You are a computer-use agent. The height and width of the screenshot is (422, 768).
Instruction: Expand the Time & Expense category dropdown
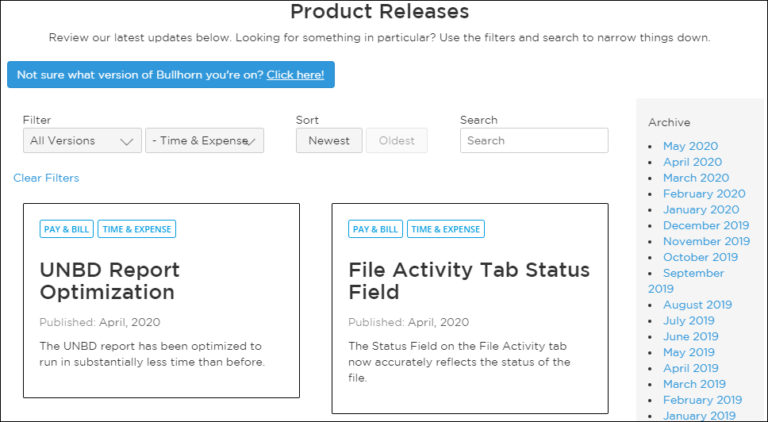[x=204, y=141]
